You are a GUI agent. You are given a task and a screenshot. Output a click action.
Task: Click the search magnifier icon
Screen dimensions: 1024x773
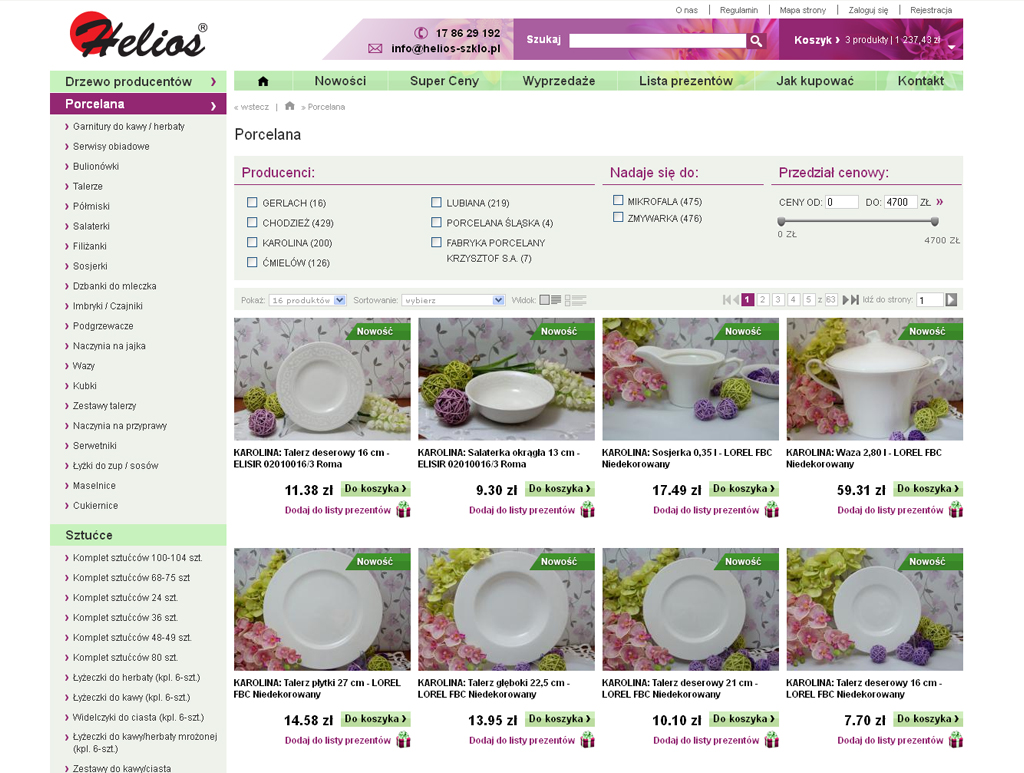(756, 40)
